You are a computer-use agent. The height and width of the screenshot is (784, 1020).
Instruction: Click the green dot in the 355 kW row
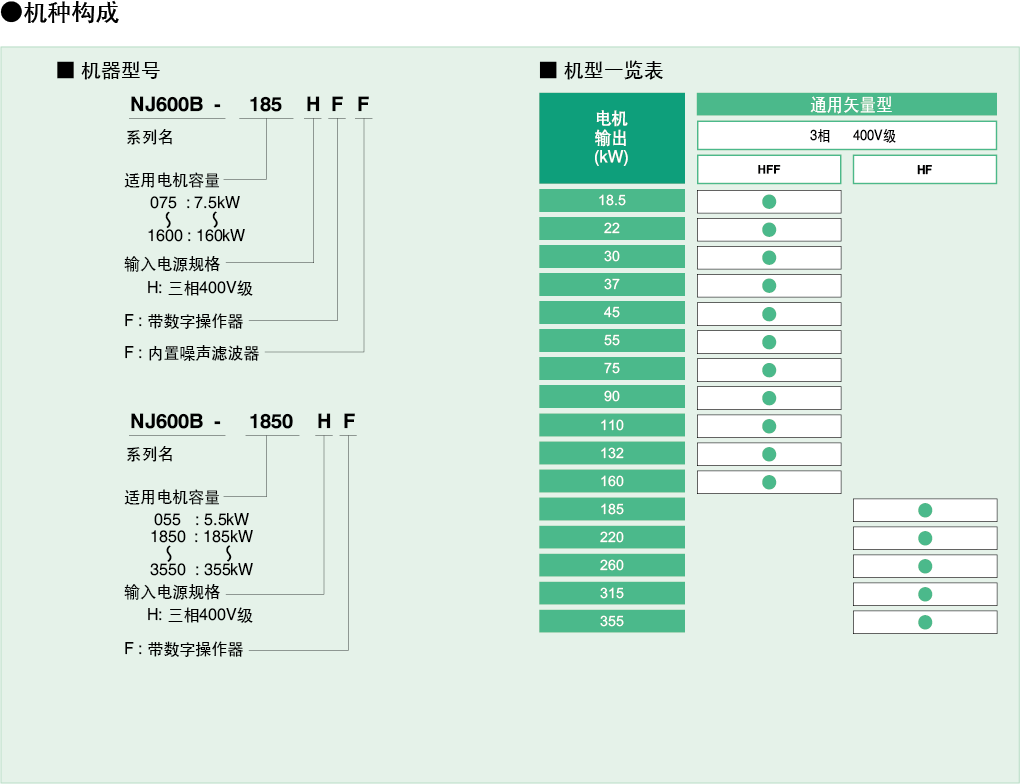click(x=925, y=622)
